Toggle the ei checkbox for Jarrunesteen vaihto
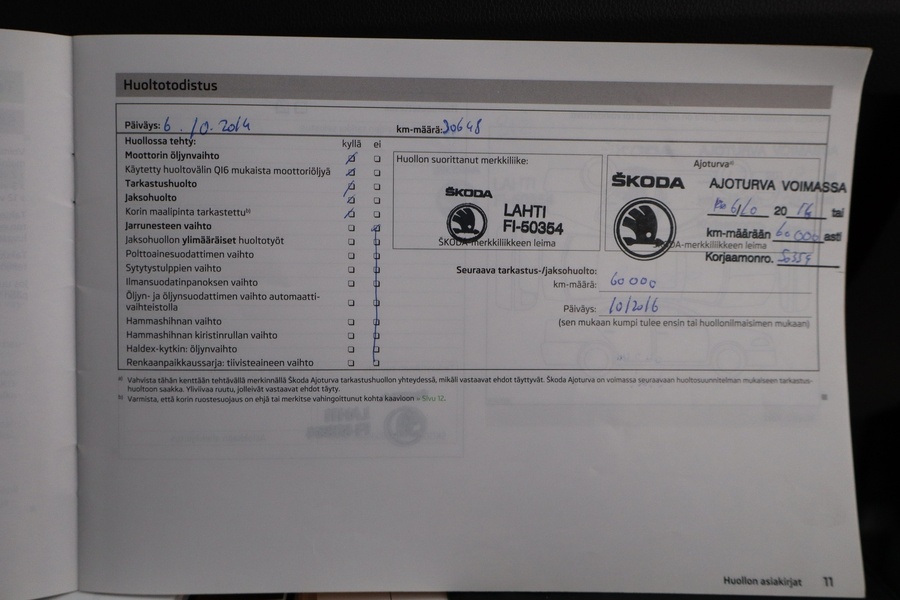This screenshot has width=900, height=600. point(377,228)
